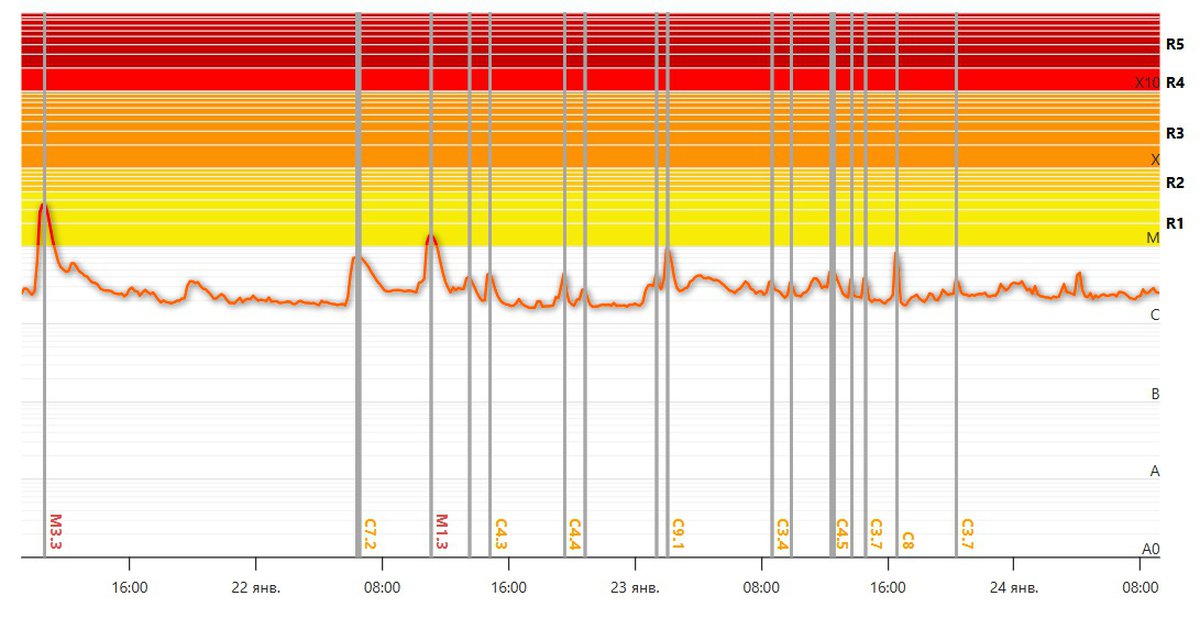This screenshot has width=1200, height=618.
Task: Select the R2 level label
Action: coord(1175,182)
